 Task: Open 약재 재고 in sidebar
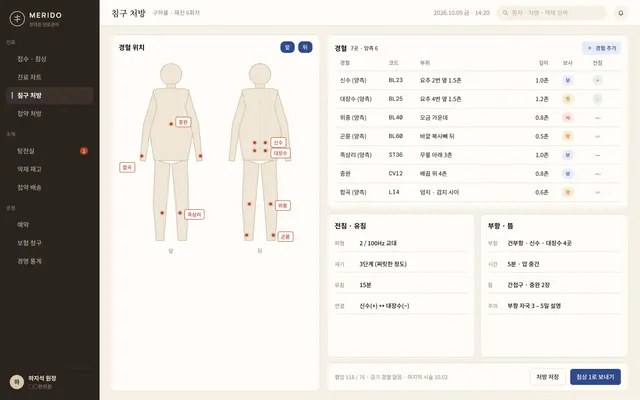point(49,169)
